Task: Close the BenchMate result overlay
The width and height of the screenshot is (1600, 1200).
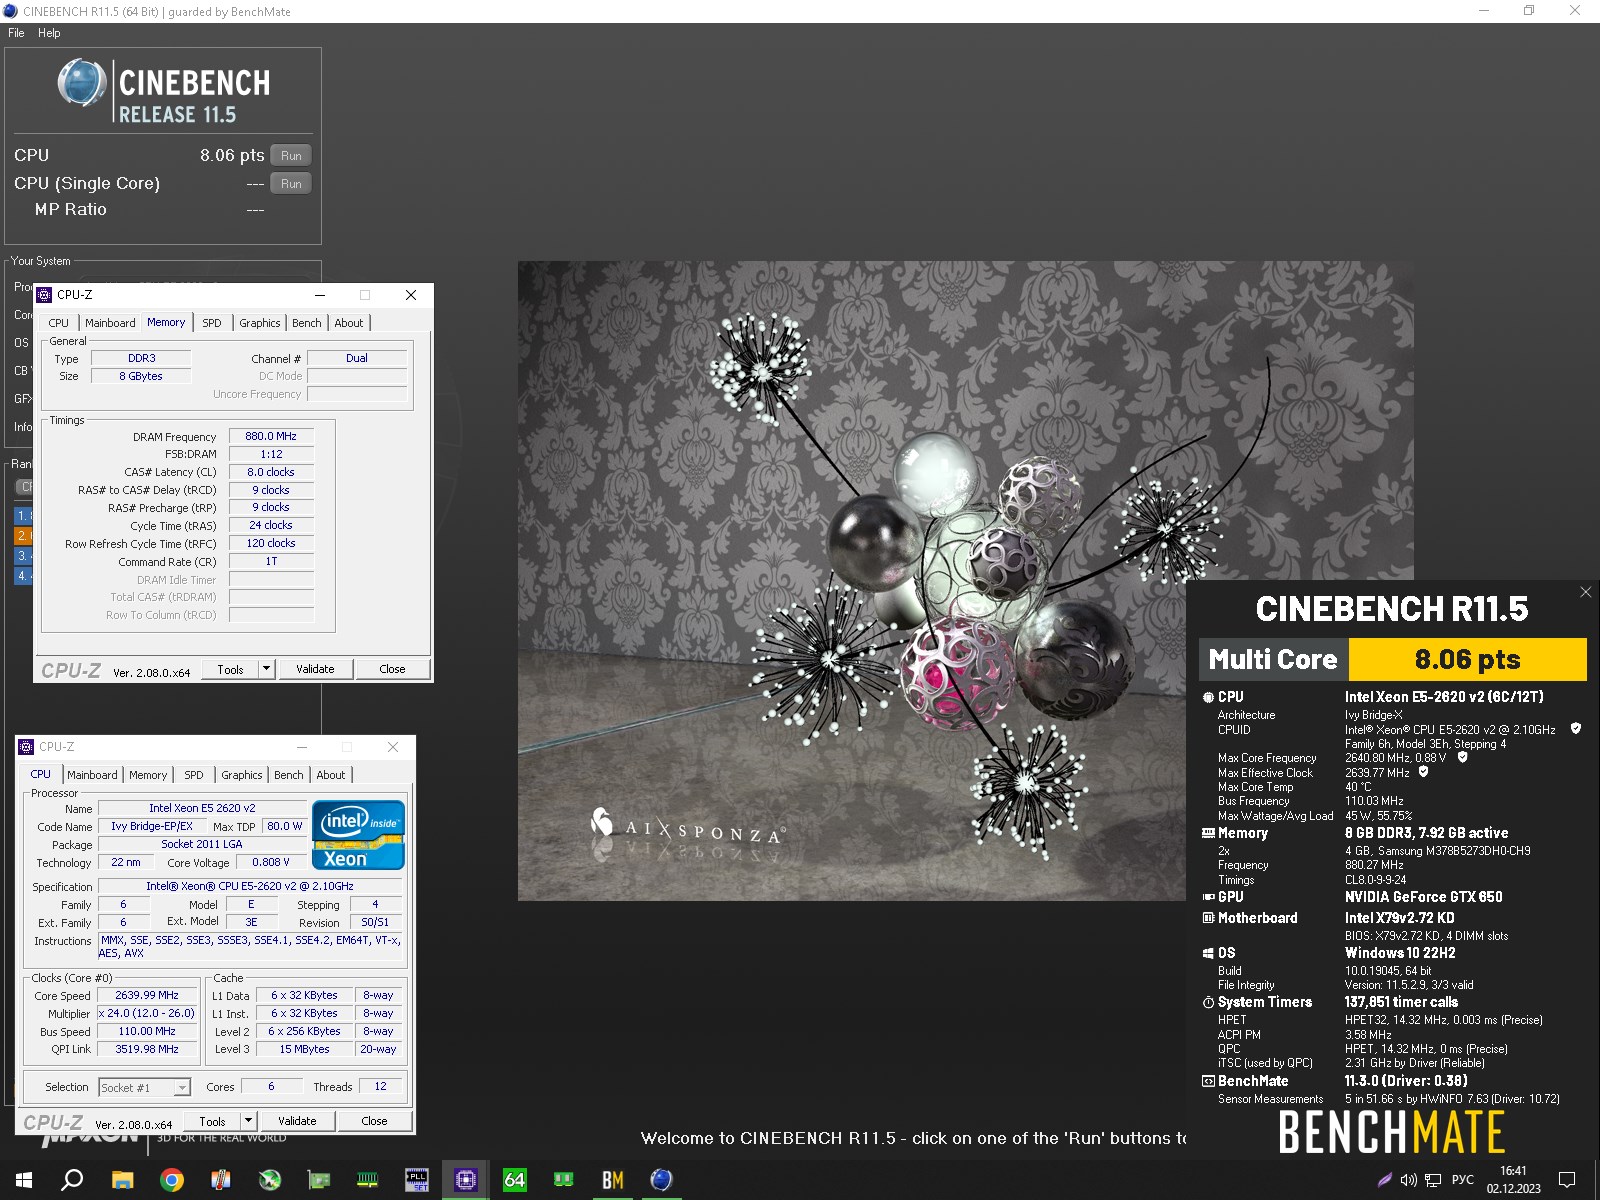Action: [x=1585, y=592]
